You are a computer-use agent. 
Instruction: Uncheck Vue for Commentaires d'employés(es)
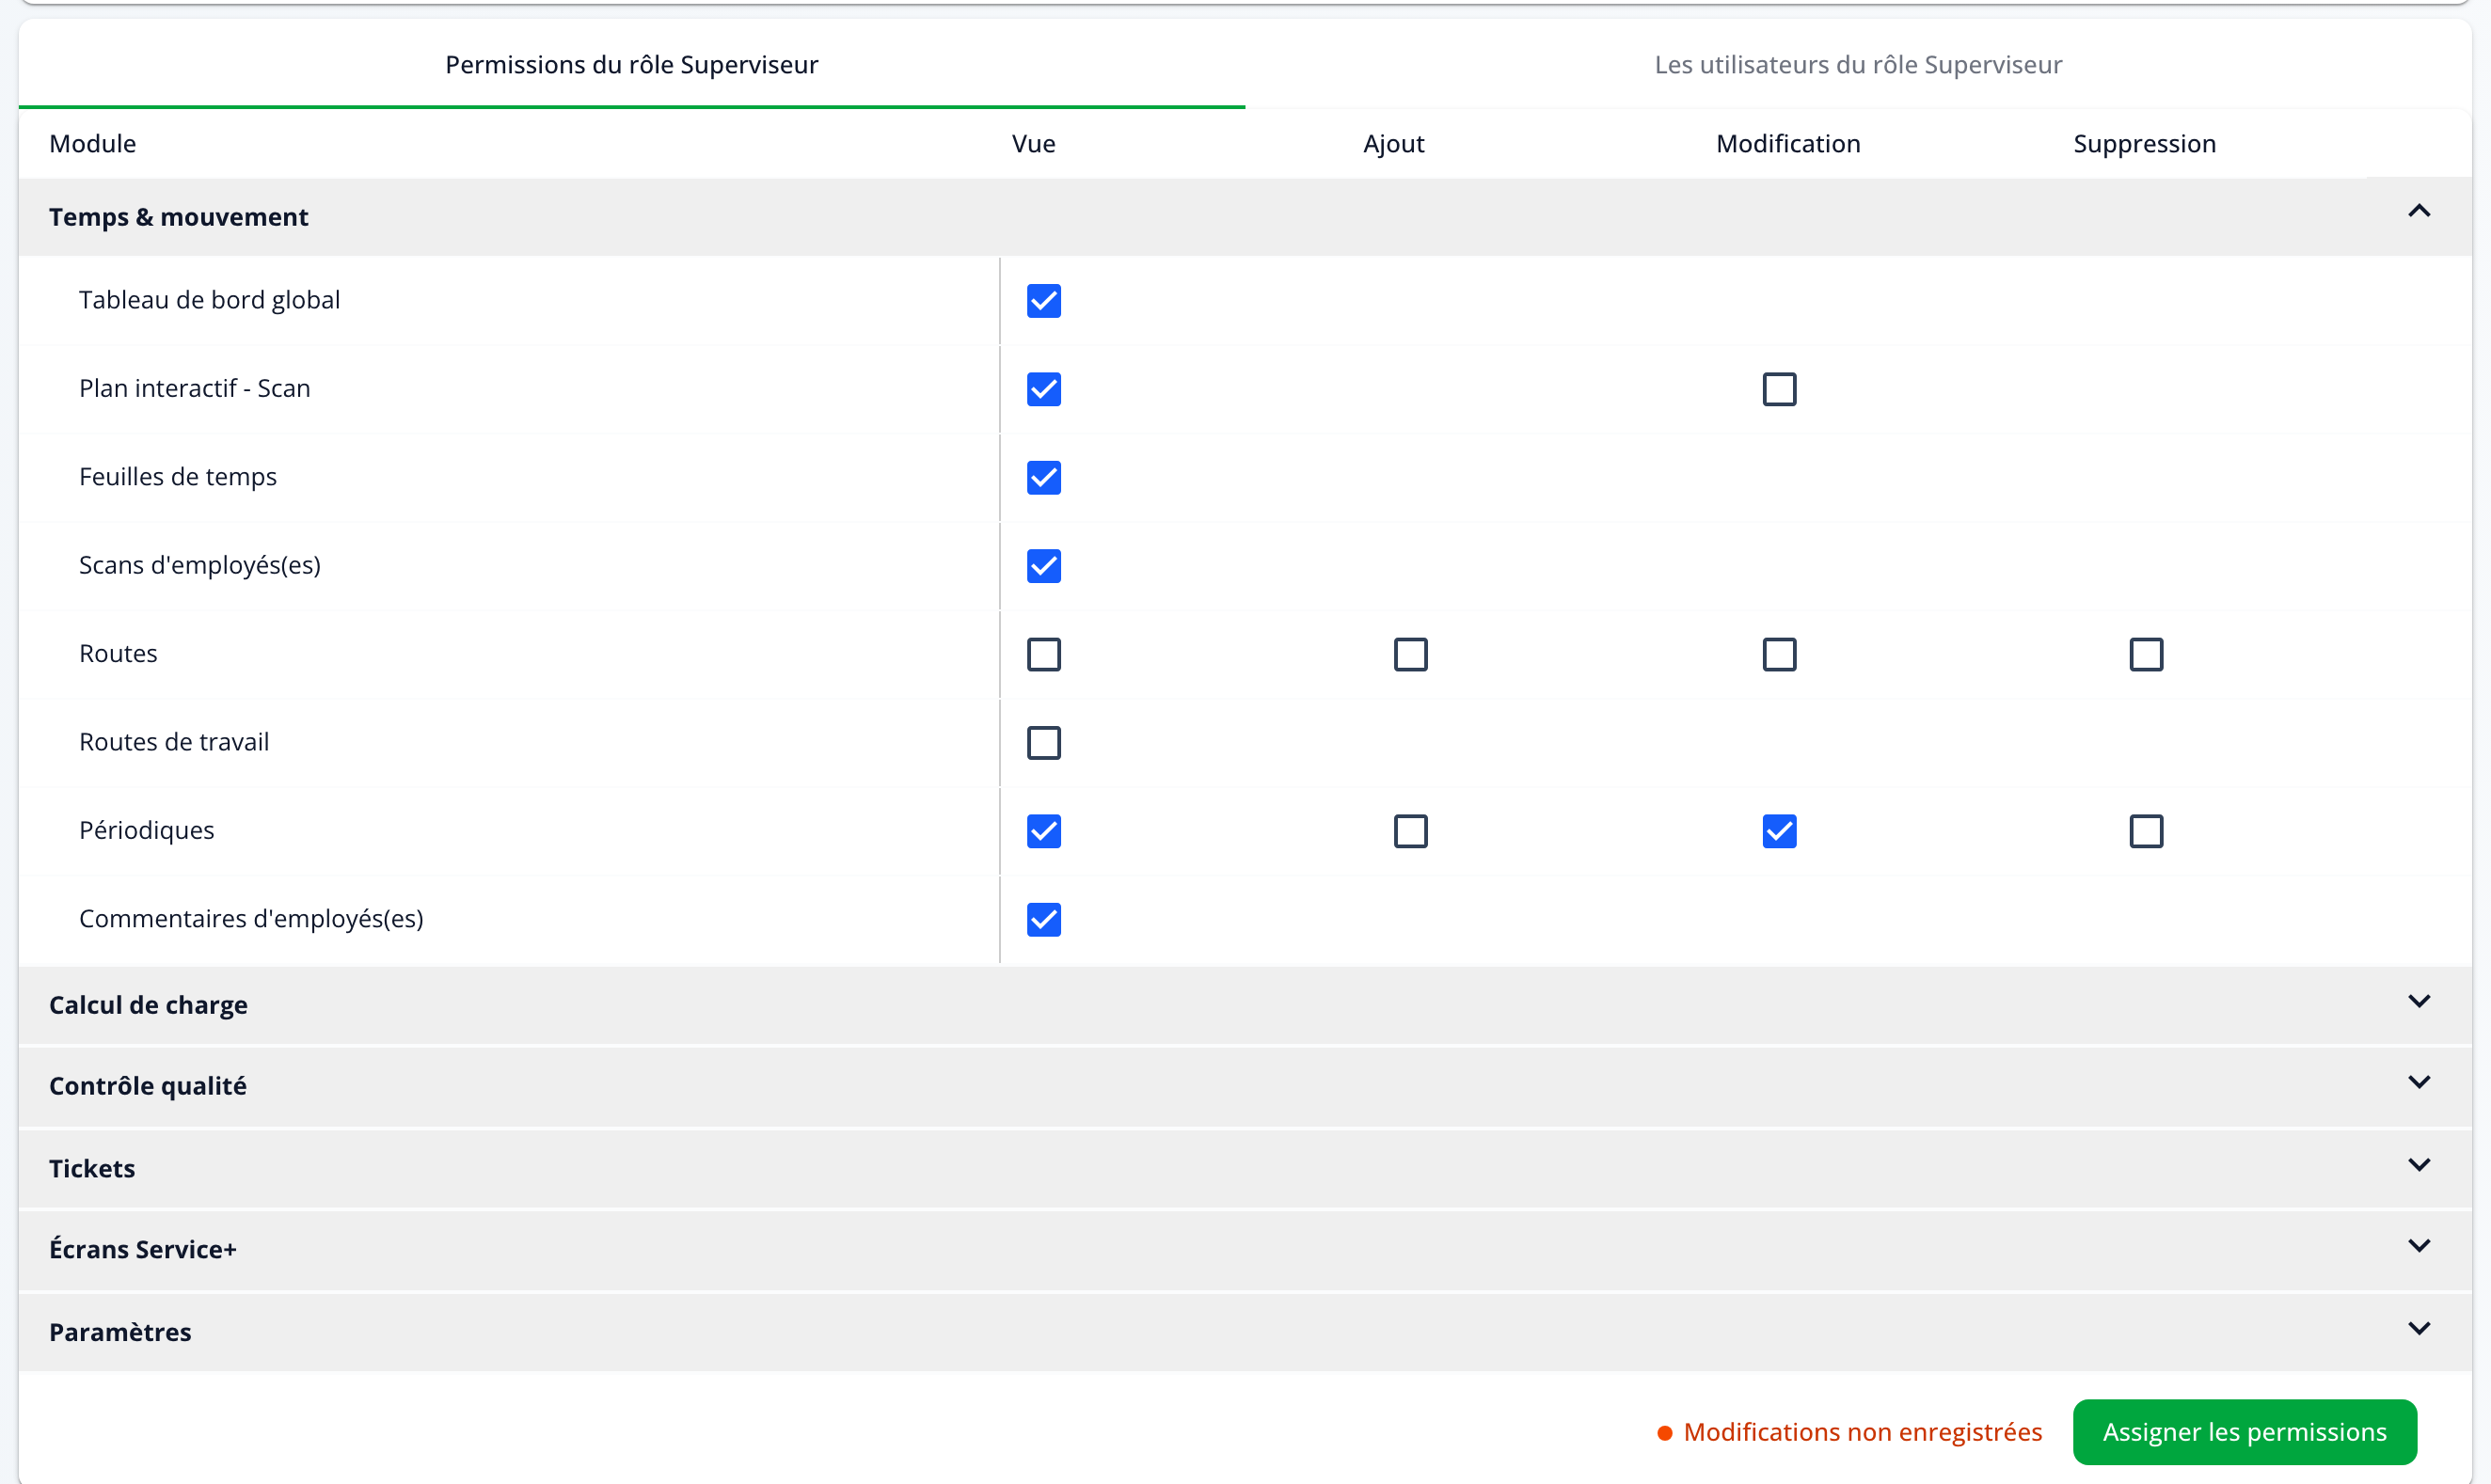(x=1044, y=920)
